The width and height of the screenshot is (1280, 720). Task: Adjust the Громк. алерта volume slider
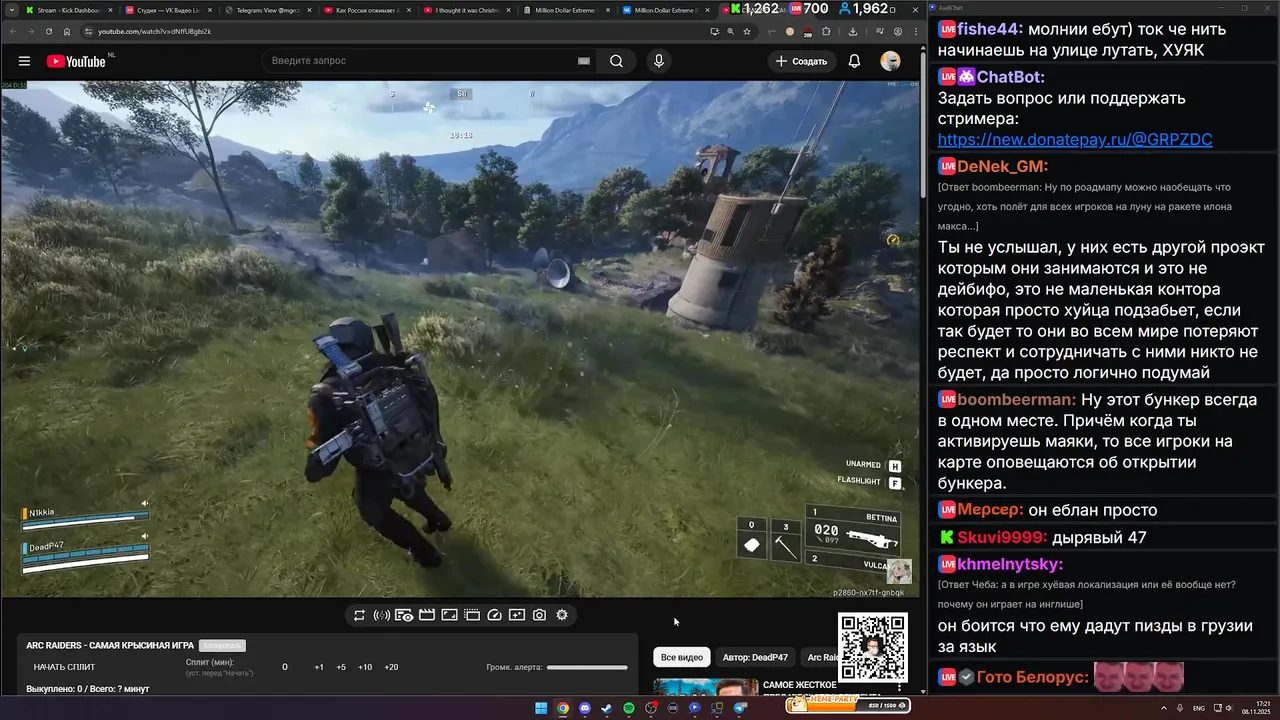point(587,667)
